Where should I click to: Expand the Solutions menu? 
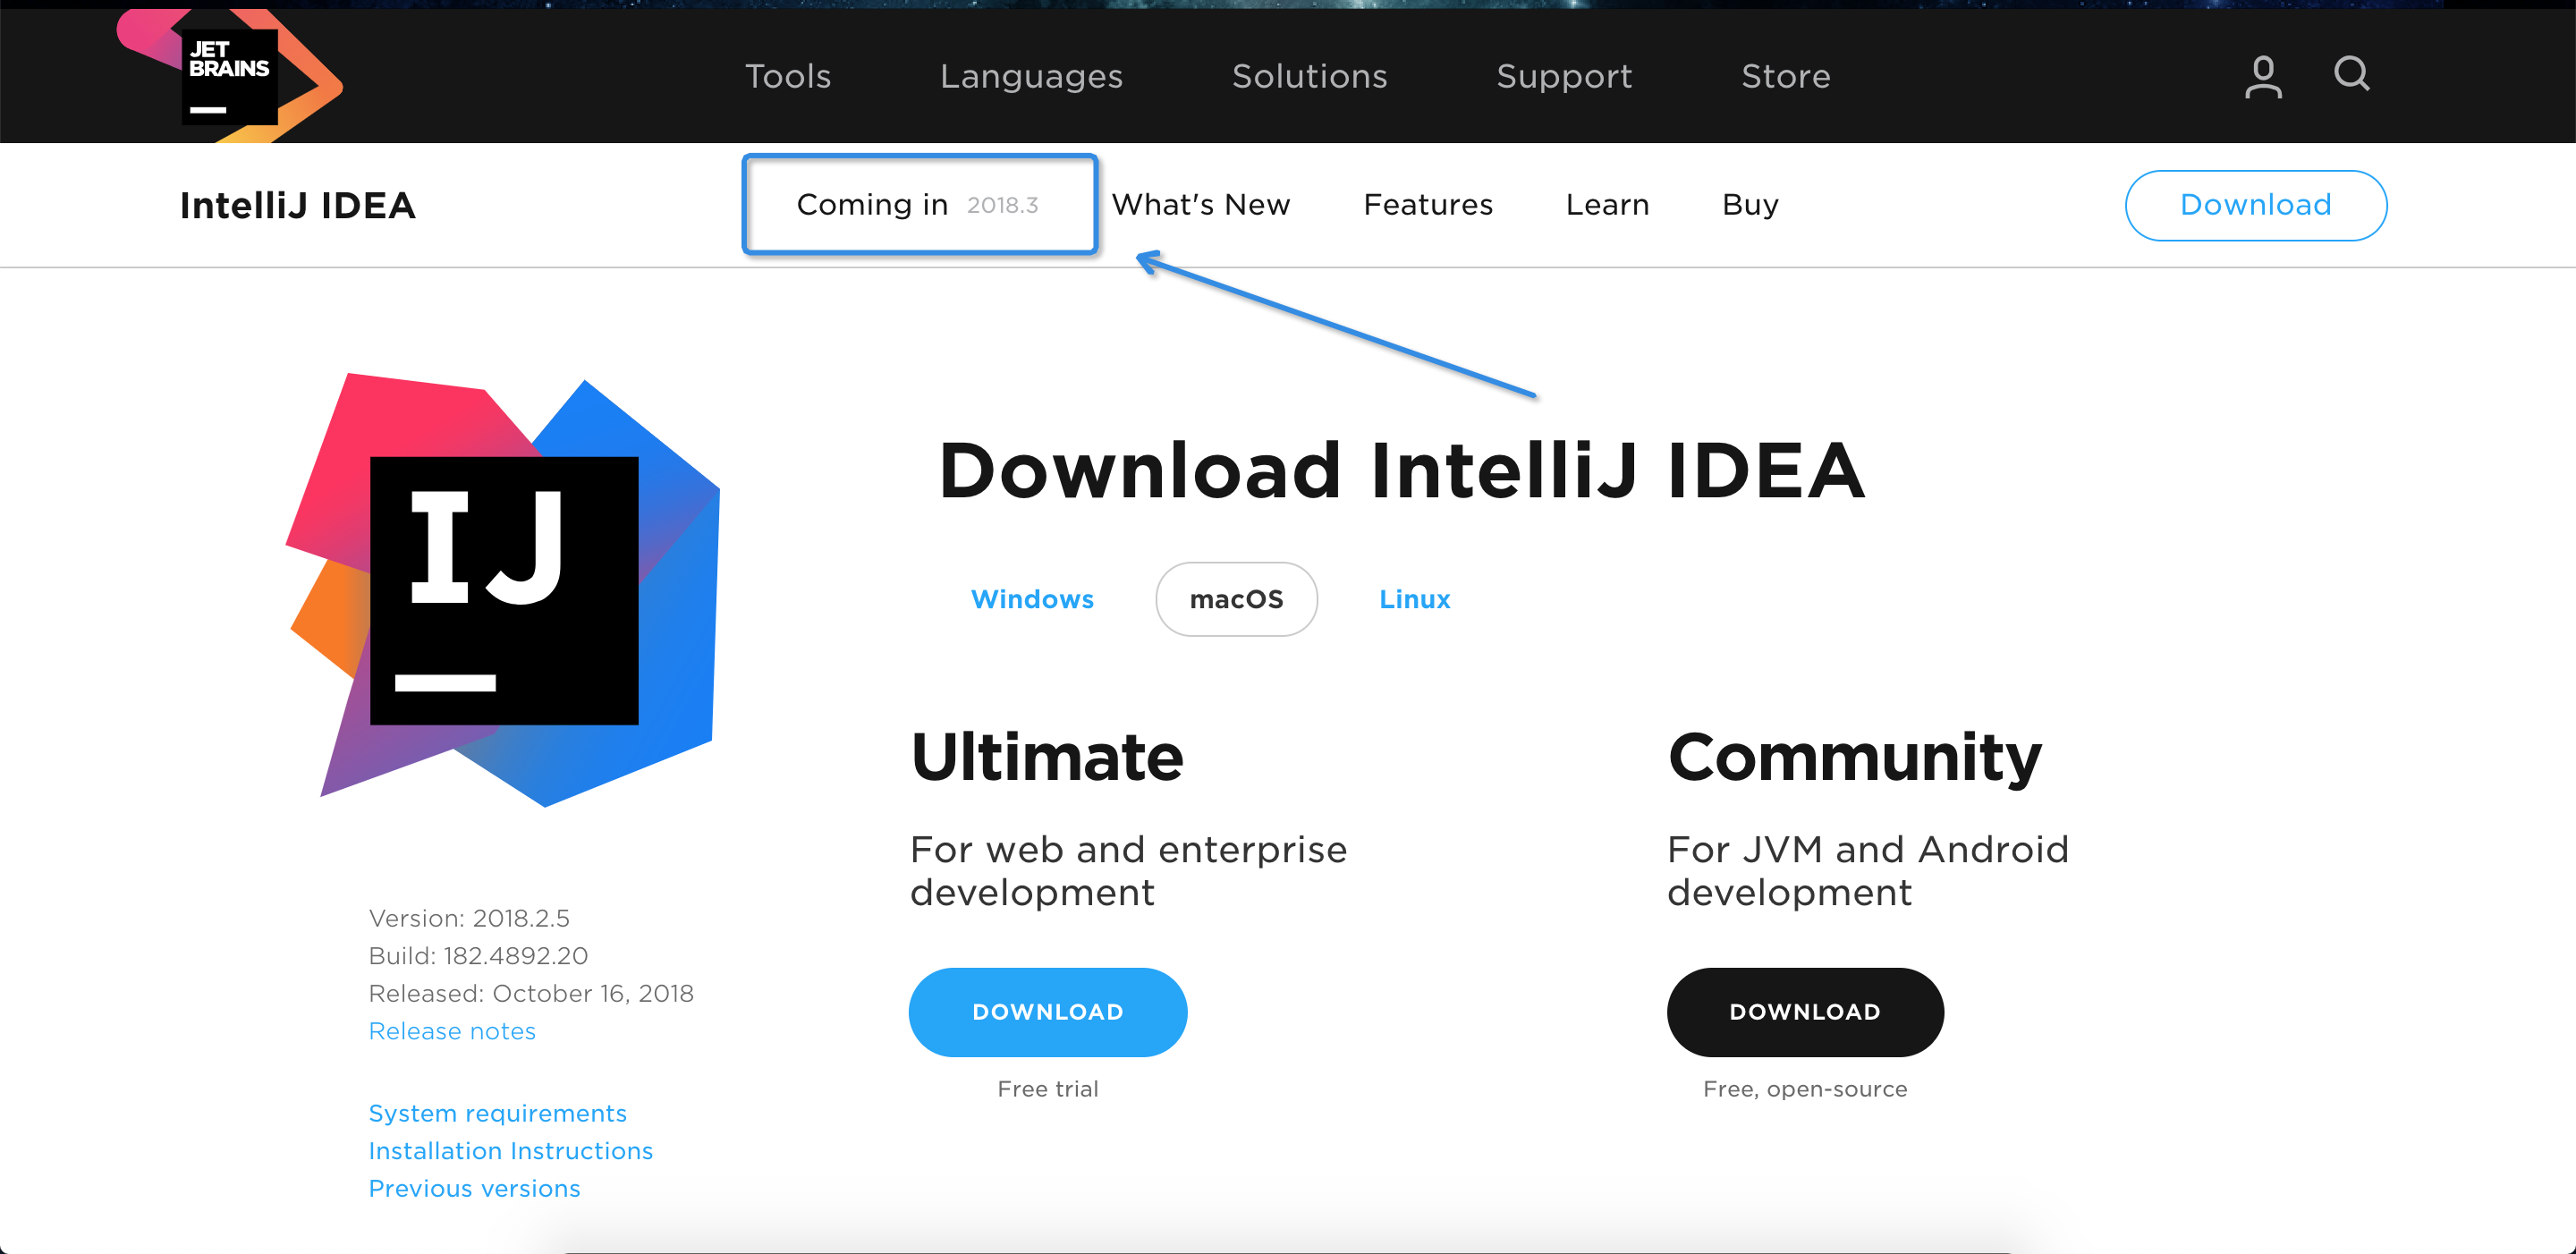tap(1308, 77)
